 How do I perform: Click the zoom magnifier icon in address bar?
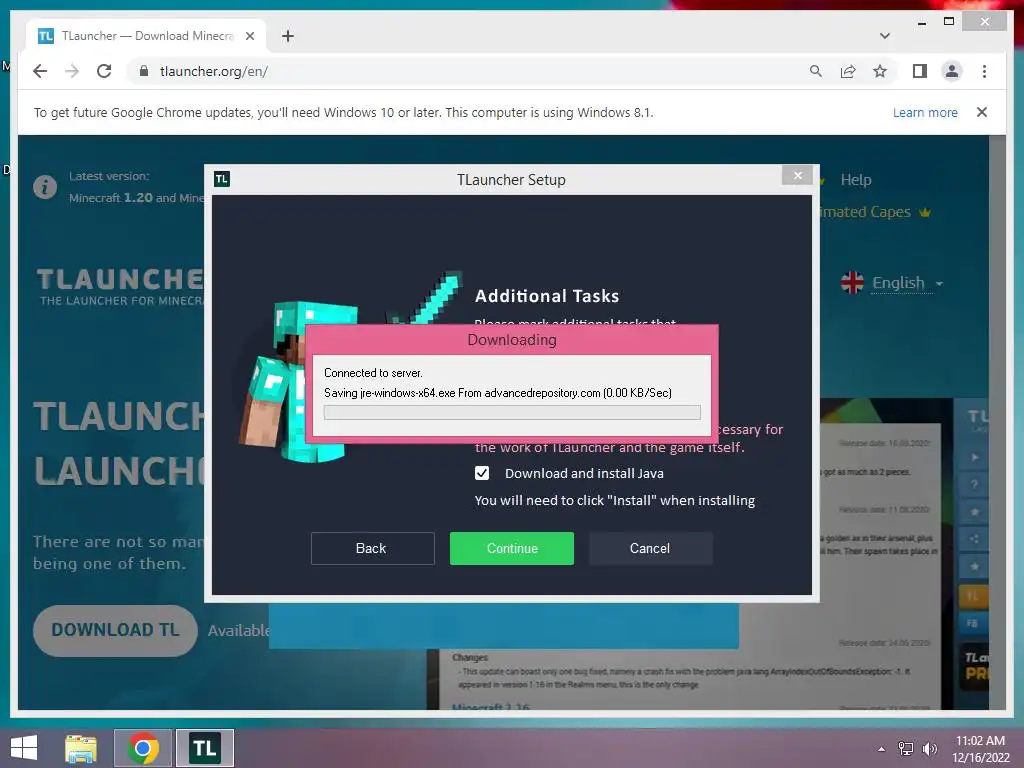[x=816, y=71]
